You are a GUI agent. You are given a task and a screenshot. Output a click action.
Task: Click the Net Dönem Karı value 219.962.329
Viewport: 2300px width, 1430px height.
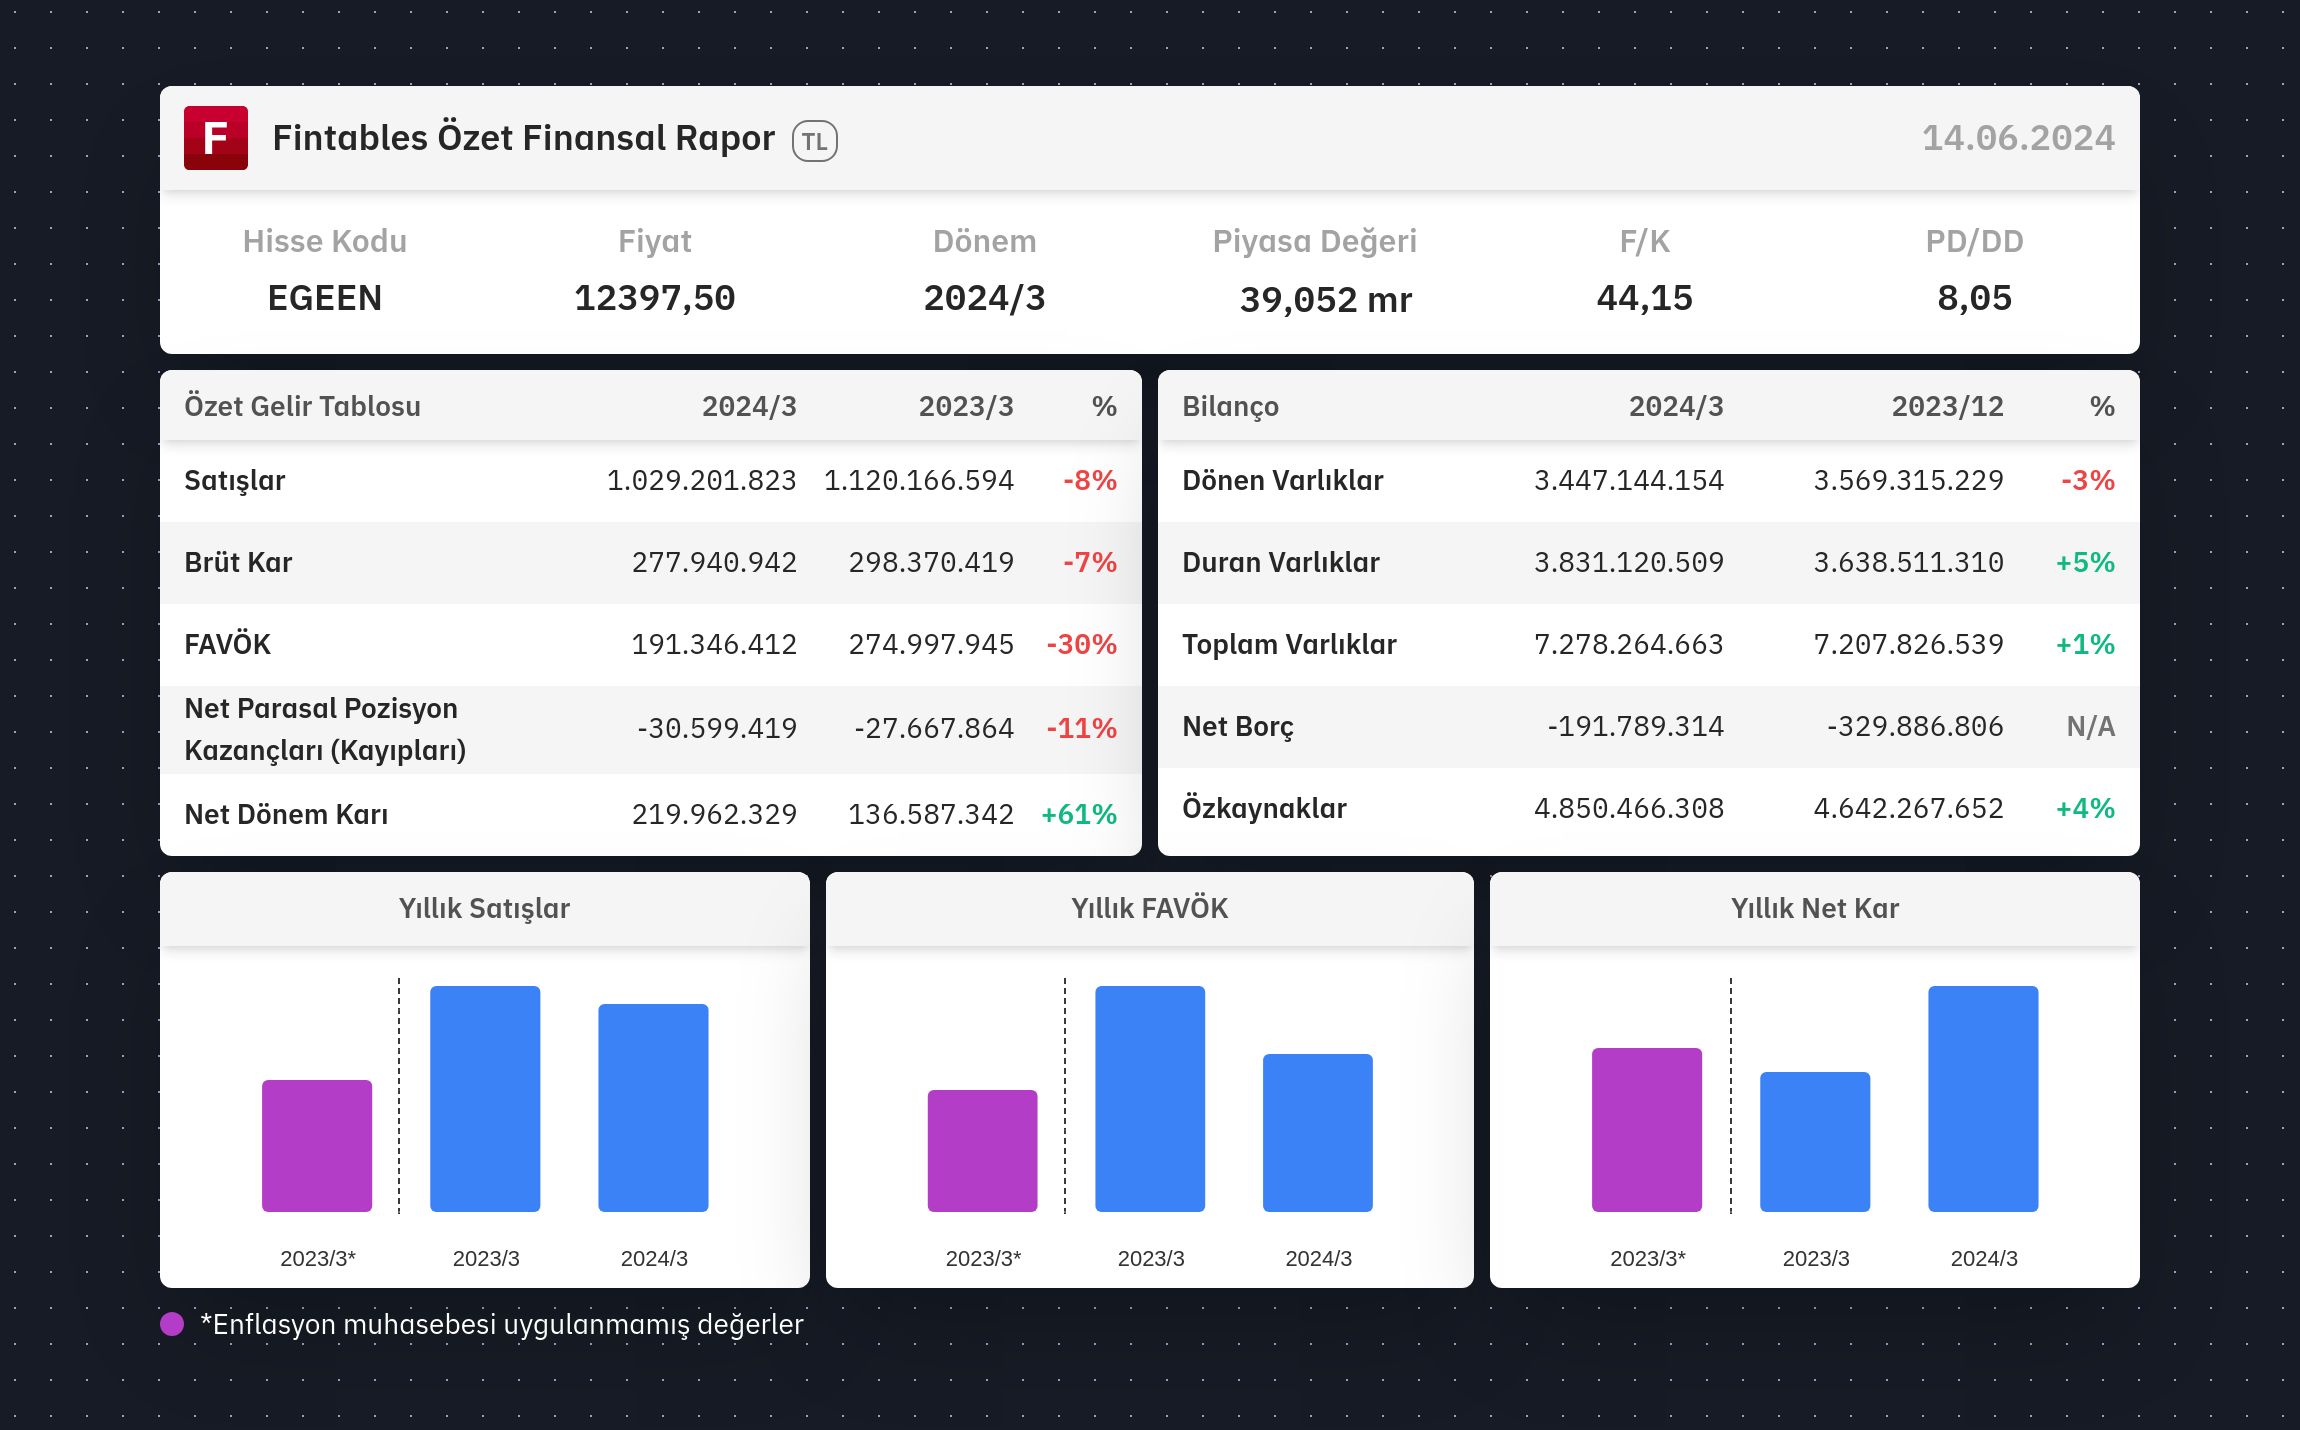pyautogui.click(x=714, y=815)
